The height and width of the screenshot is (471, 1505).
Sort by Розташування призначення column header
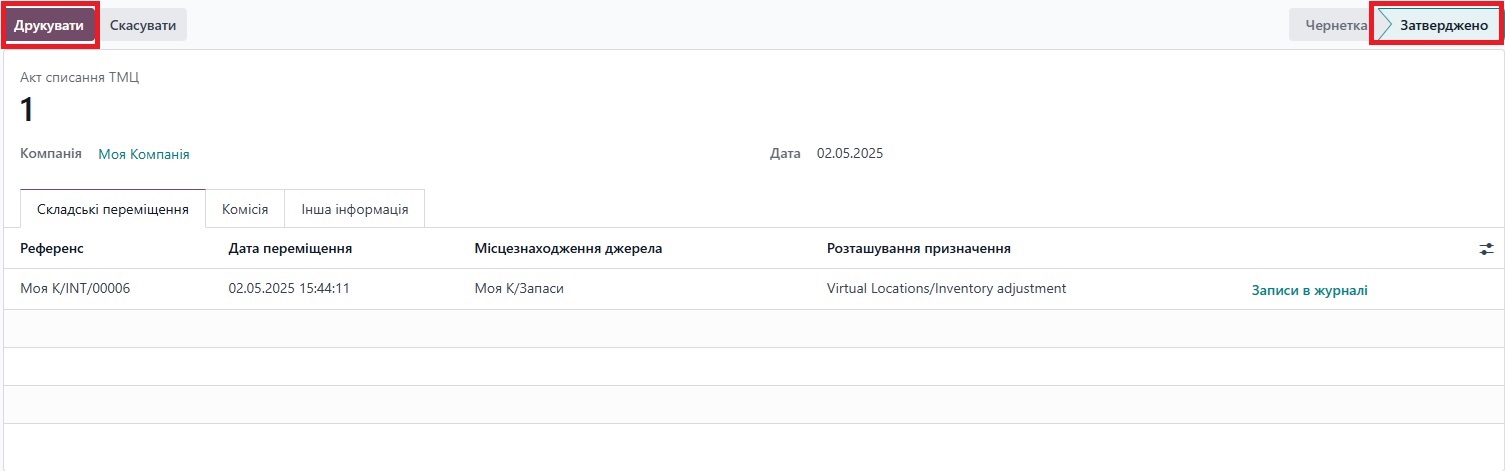(x=918, y=248)
